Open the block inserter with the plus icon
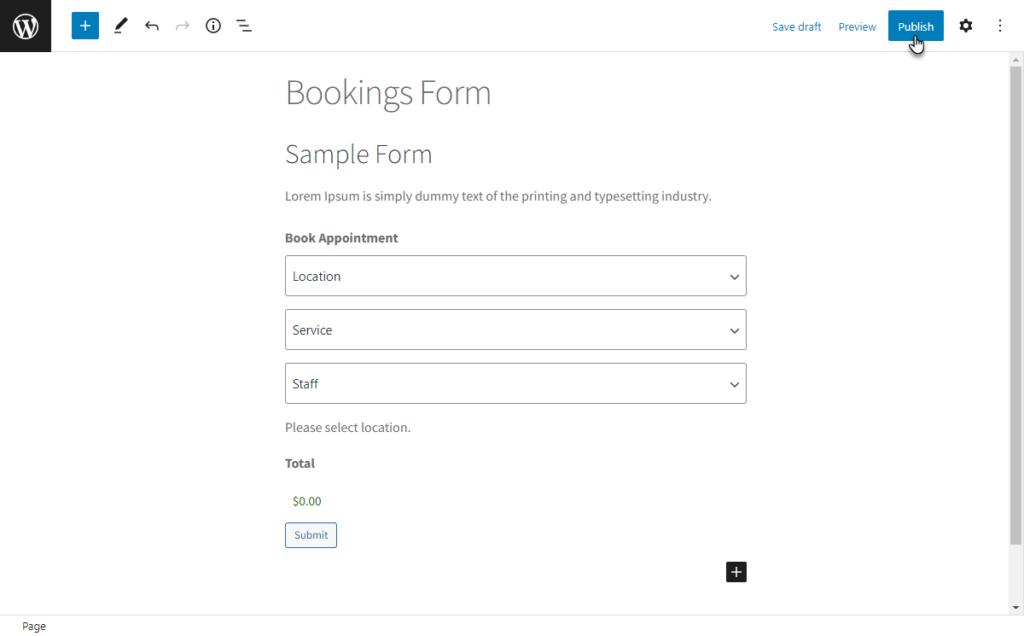The width and height of the screenshot is (1024, 636). point(84,25)
